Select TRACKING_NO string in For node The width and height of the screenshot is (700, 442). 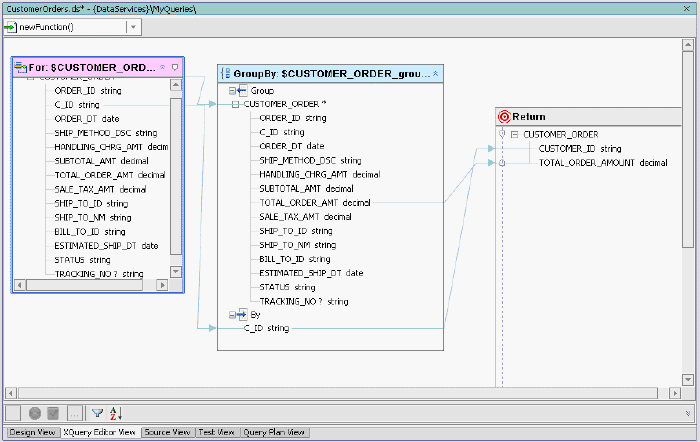[99, 274]
